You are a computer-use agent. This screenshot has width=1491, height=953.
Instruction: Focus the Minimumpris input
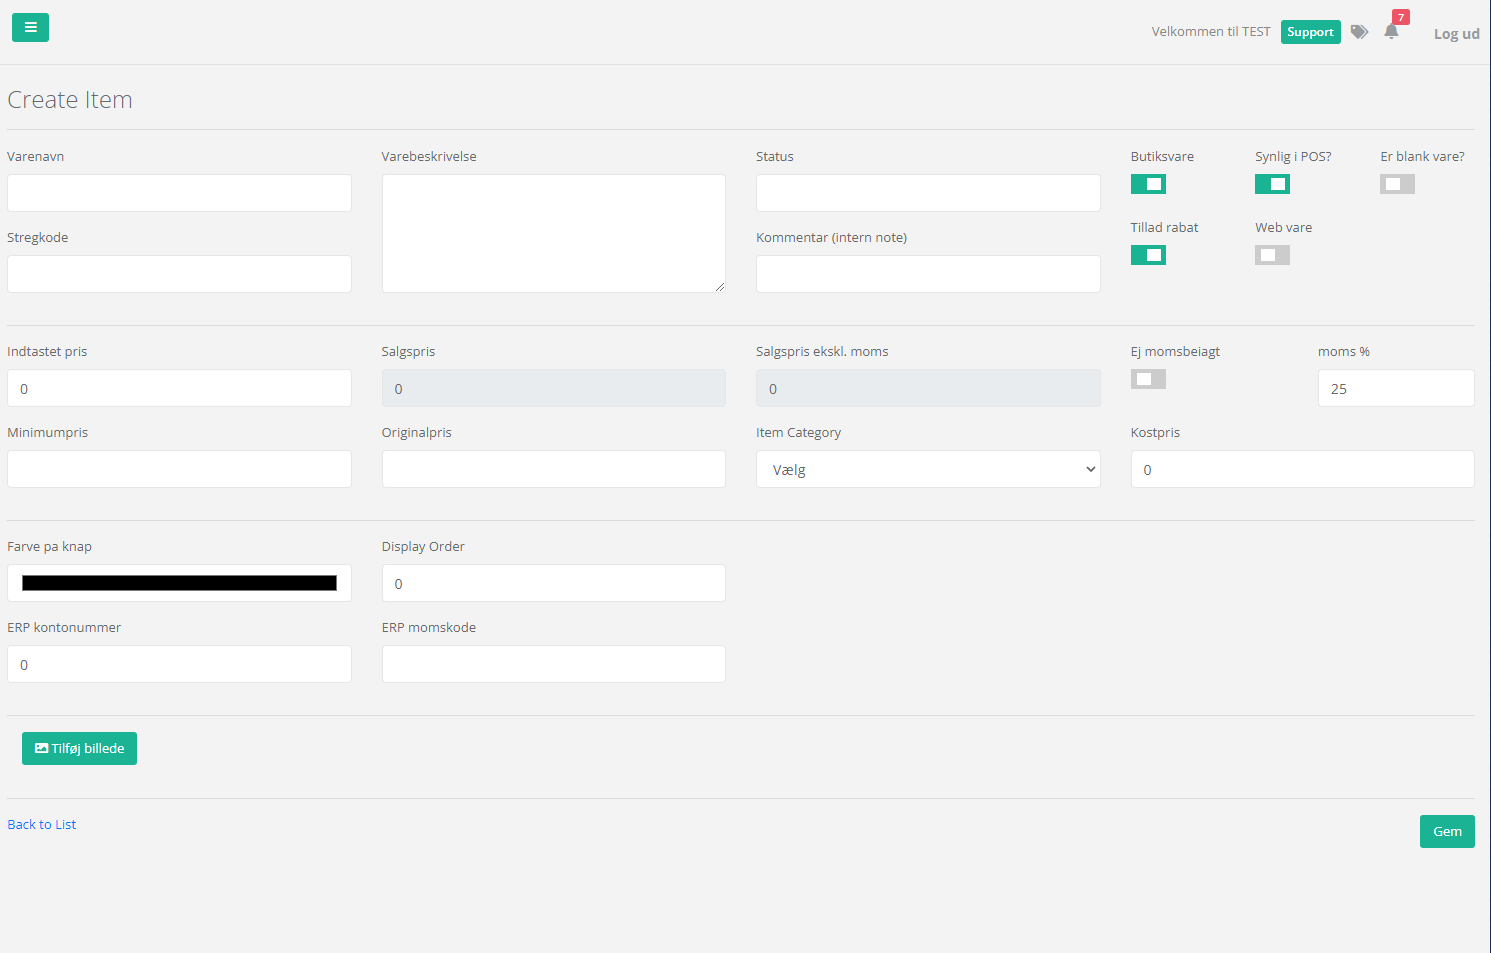(x=179, y=469)
